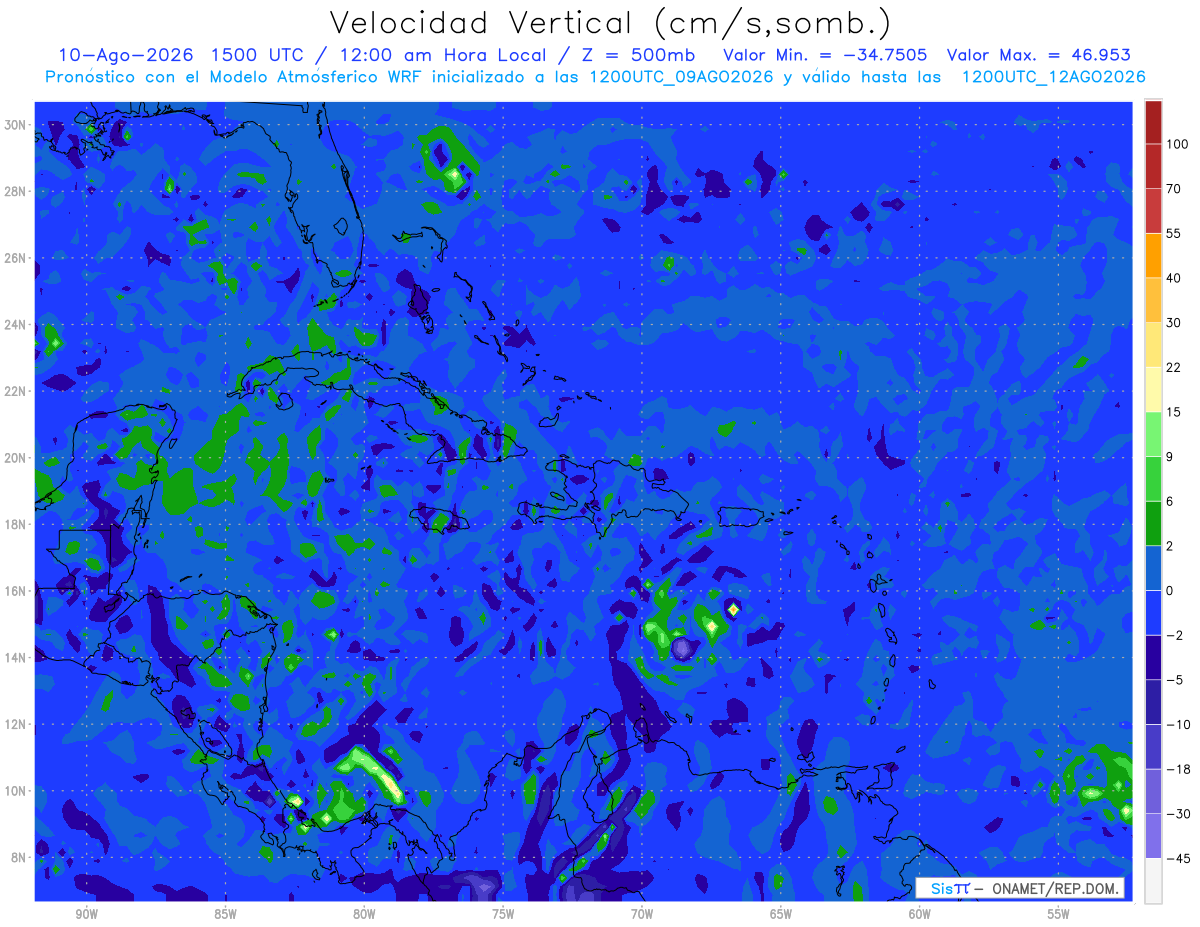Click the 'Velocidad Vertical (cm/s,somb.)' title
1200x927 pixels.
click(x=610, y=23)
